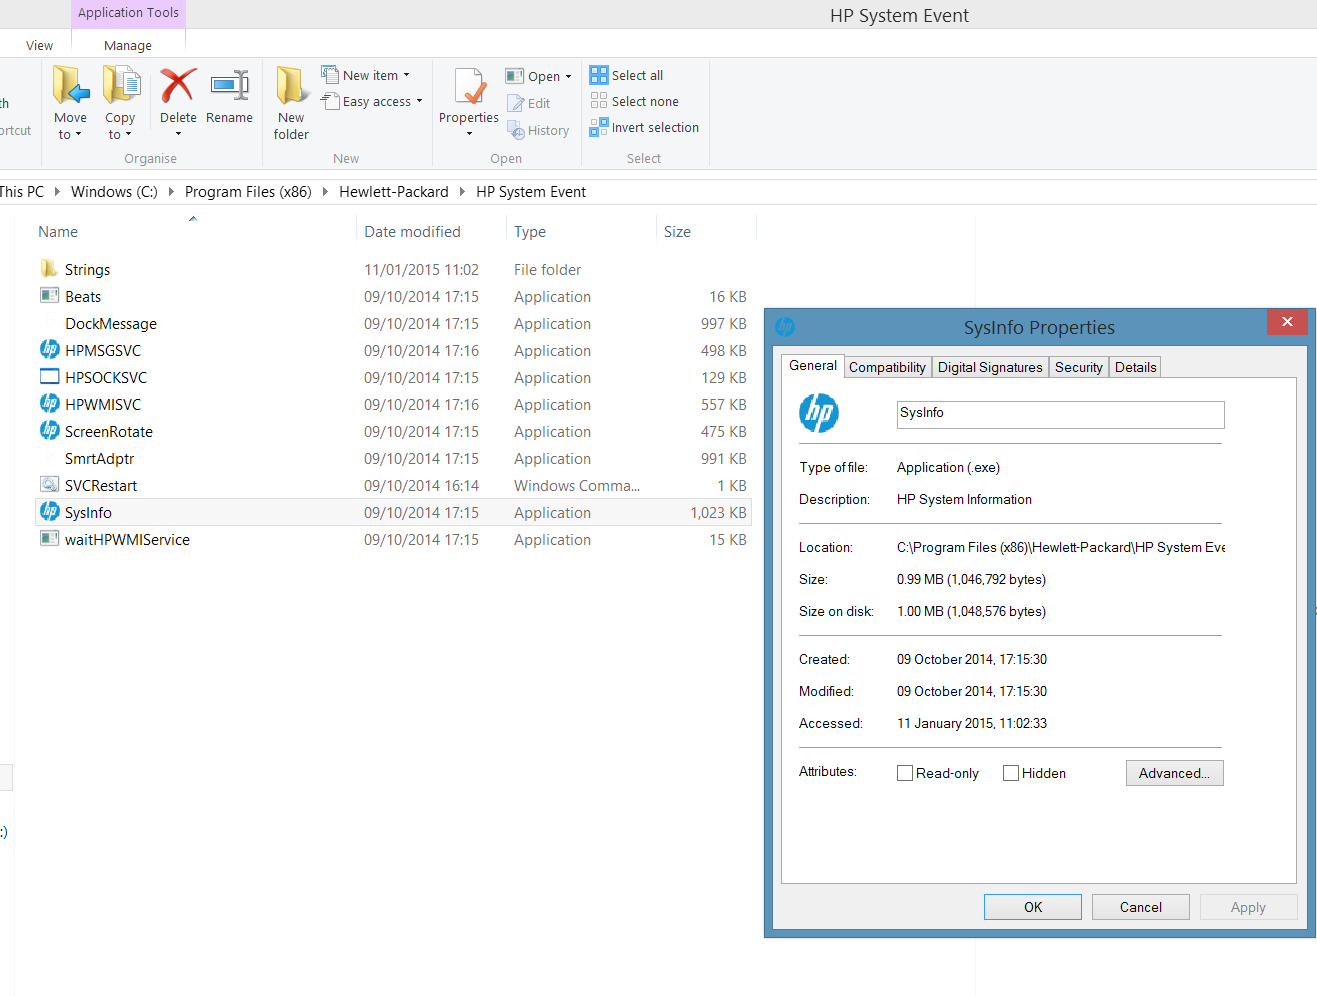The width and height of the screenshot is (1317, 996).
Task: Click the Move to folder icon
Action: [71, 85]
